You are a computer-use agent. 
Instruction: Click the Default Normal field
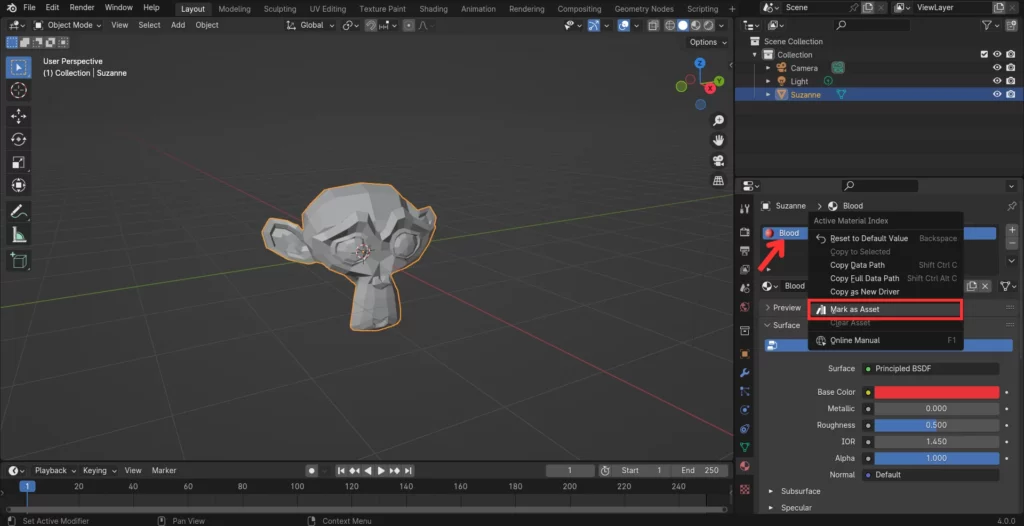(931, 475)
